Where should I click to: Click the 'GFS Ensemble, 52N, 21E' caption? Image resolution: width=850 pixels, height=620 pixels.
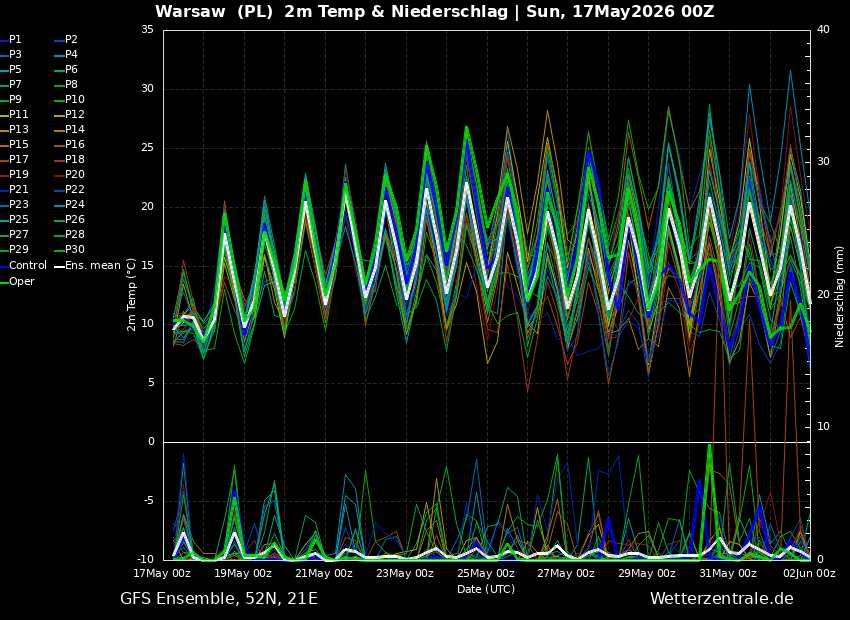[219, 599]
